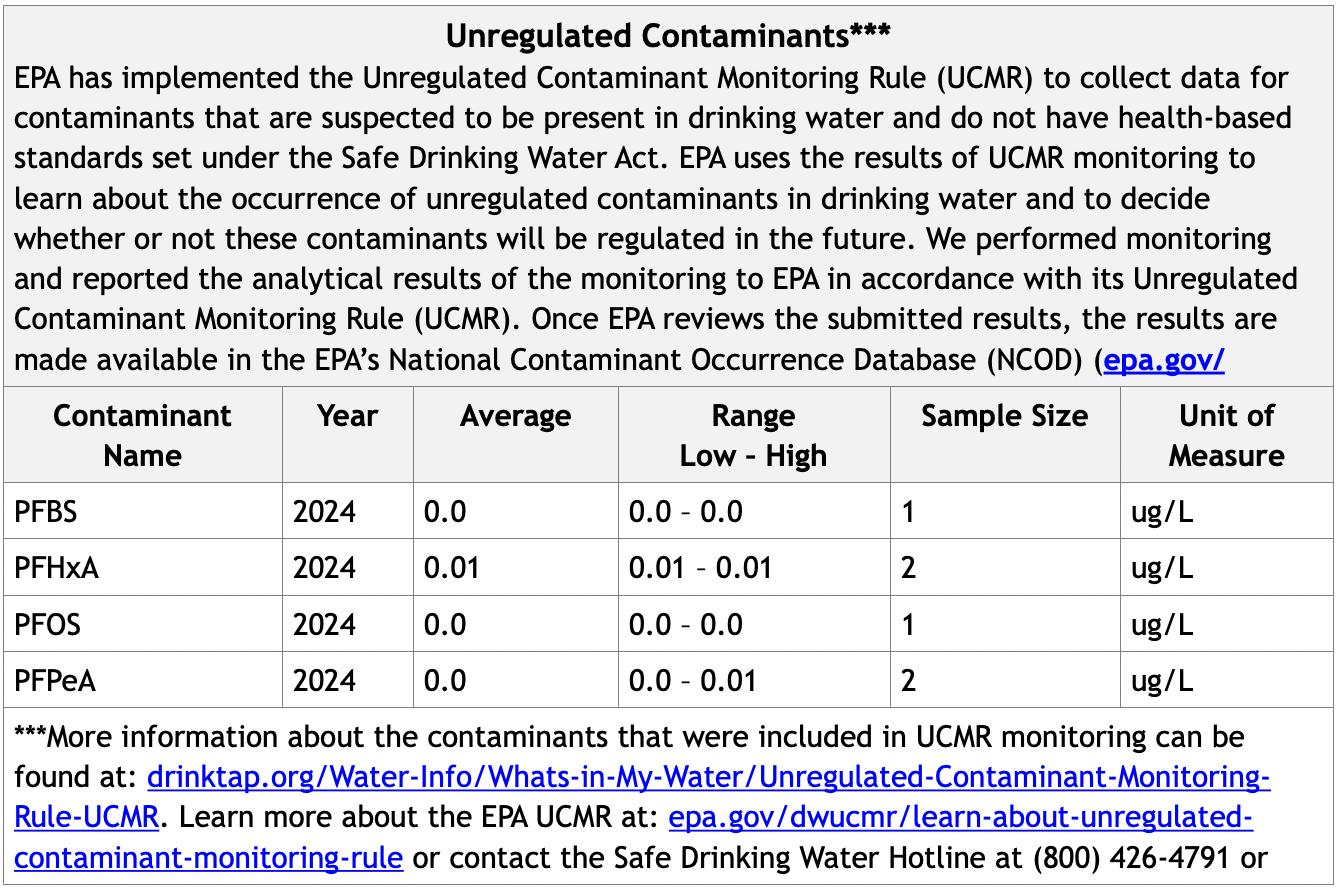Select the Range Low - High header
1336x892 pixels.
point(753,435)
